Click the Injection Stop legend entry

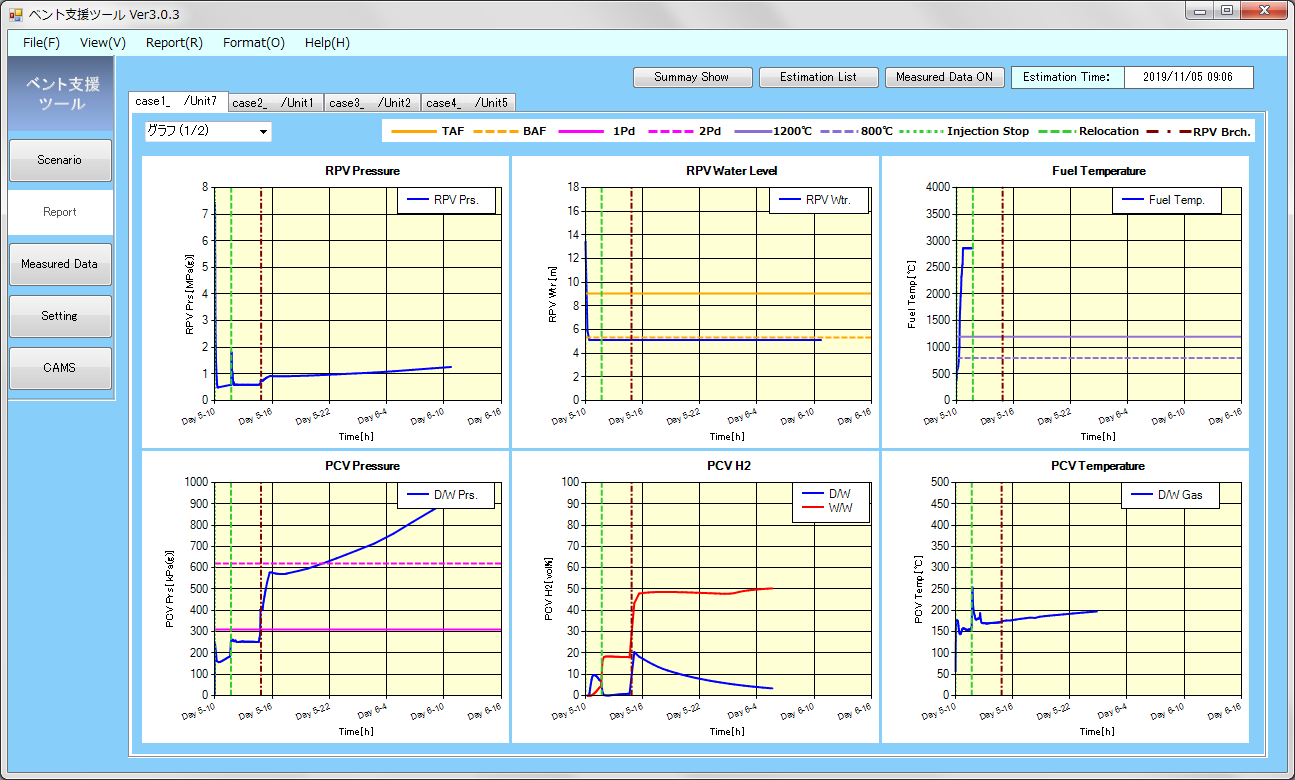[964, 131]
